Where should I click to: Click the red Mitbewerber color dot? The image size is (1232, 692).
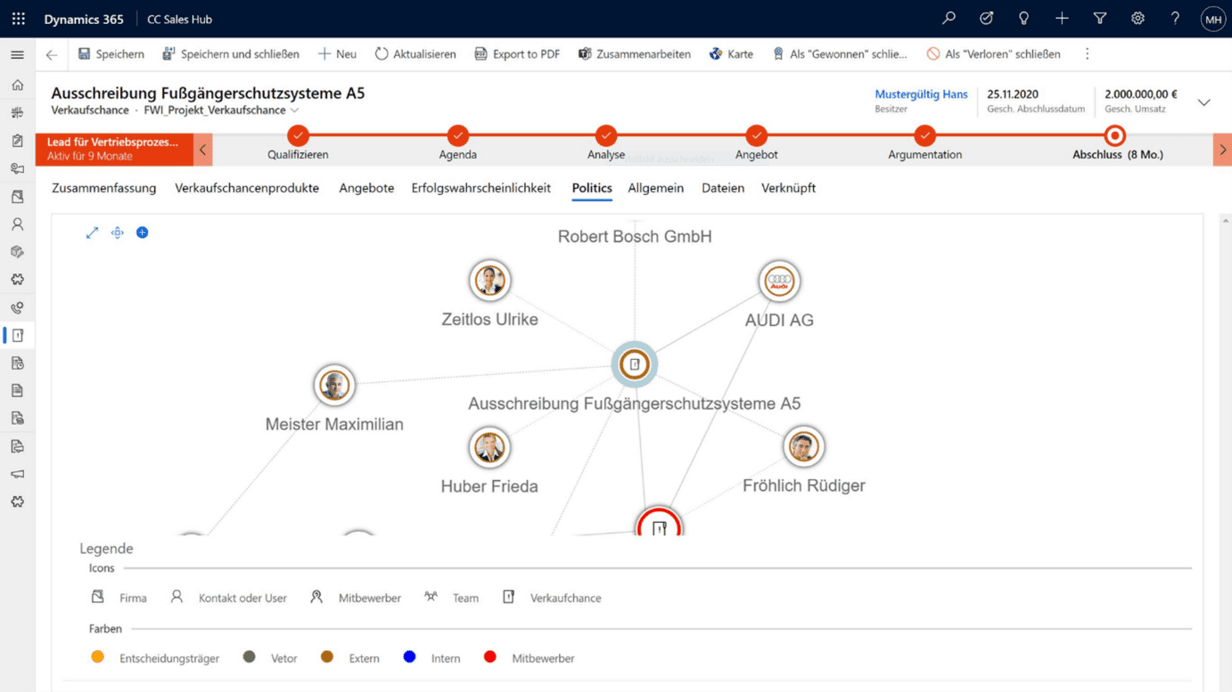(490, 657)
